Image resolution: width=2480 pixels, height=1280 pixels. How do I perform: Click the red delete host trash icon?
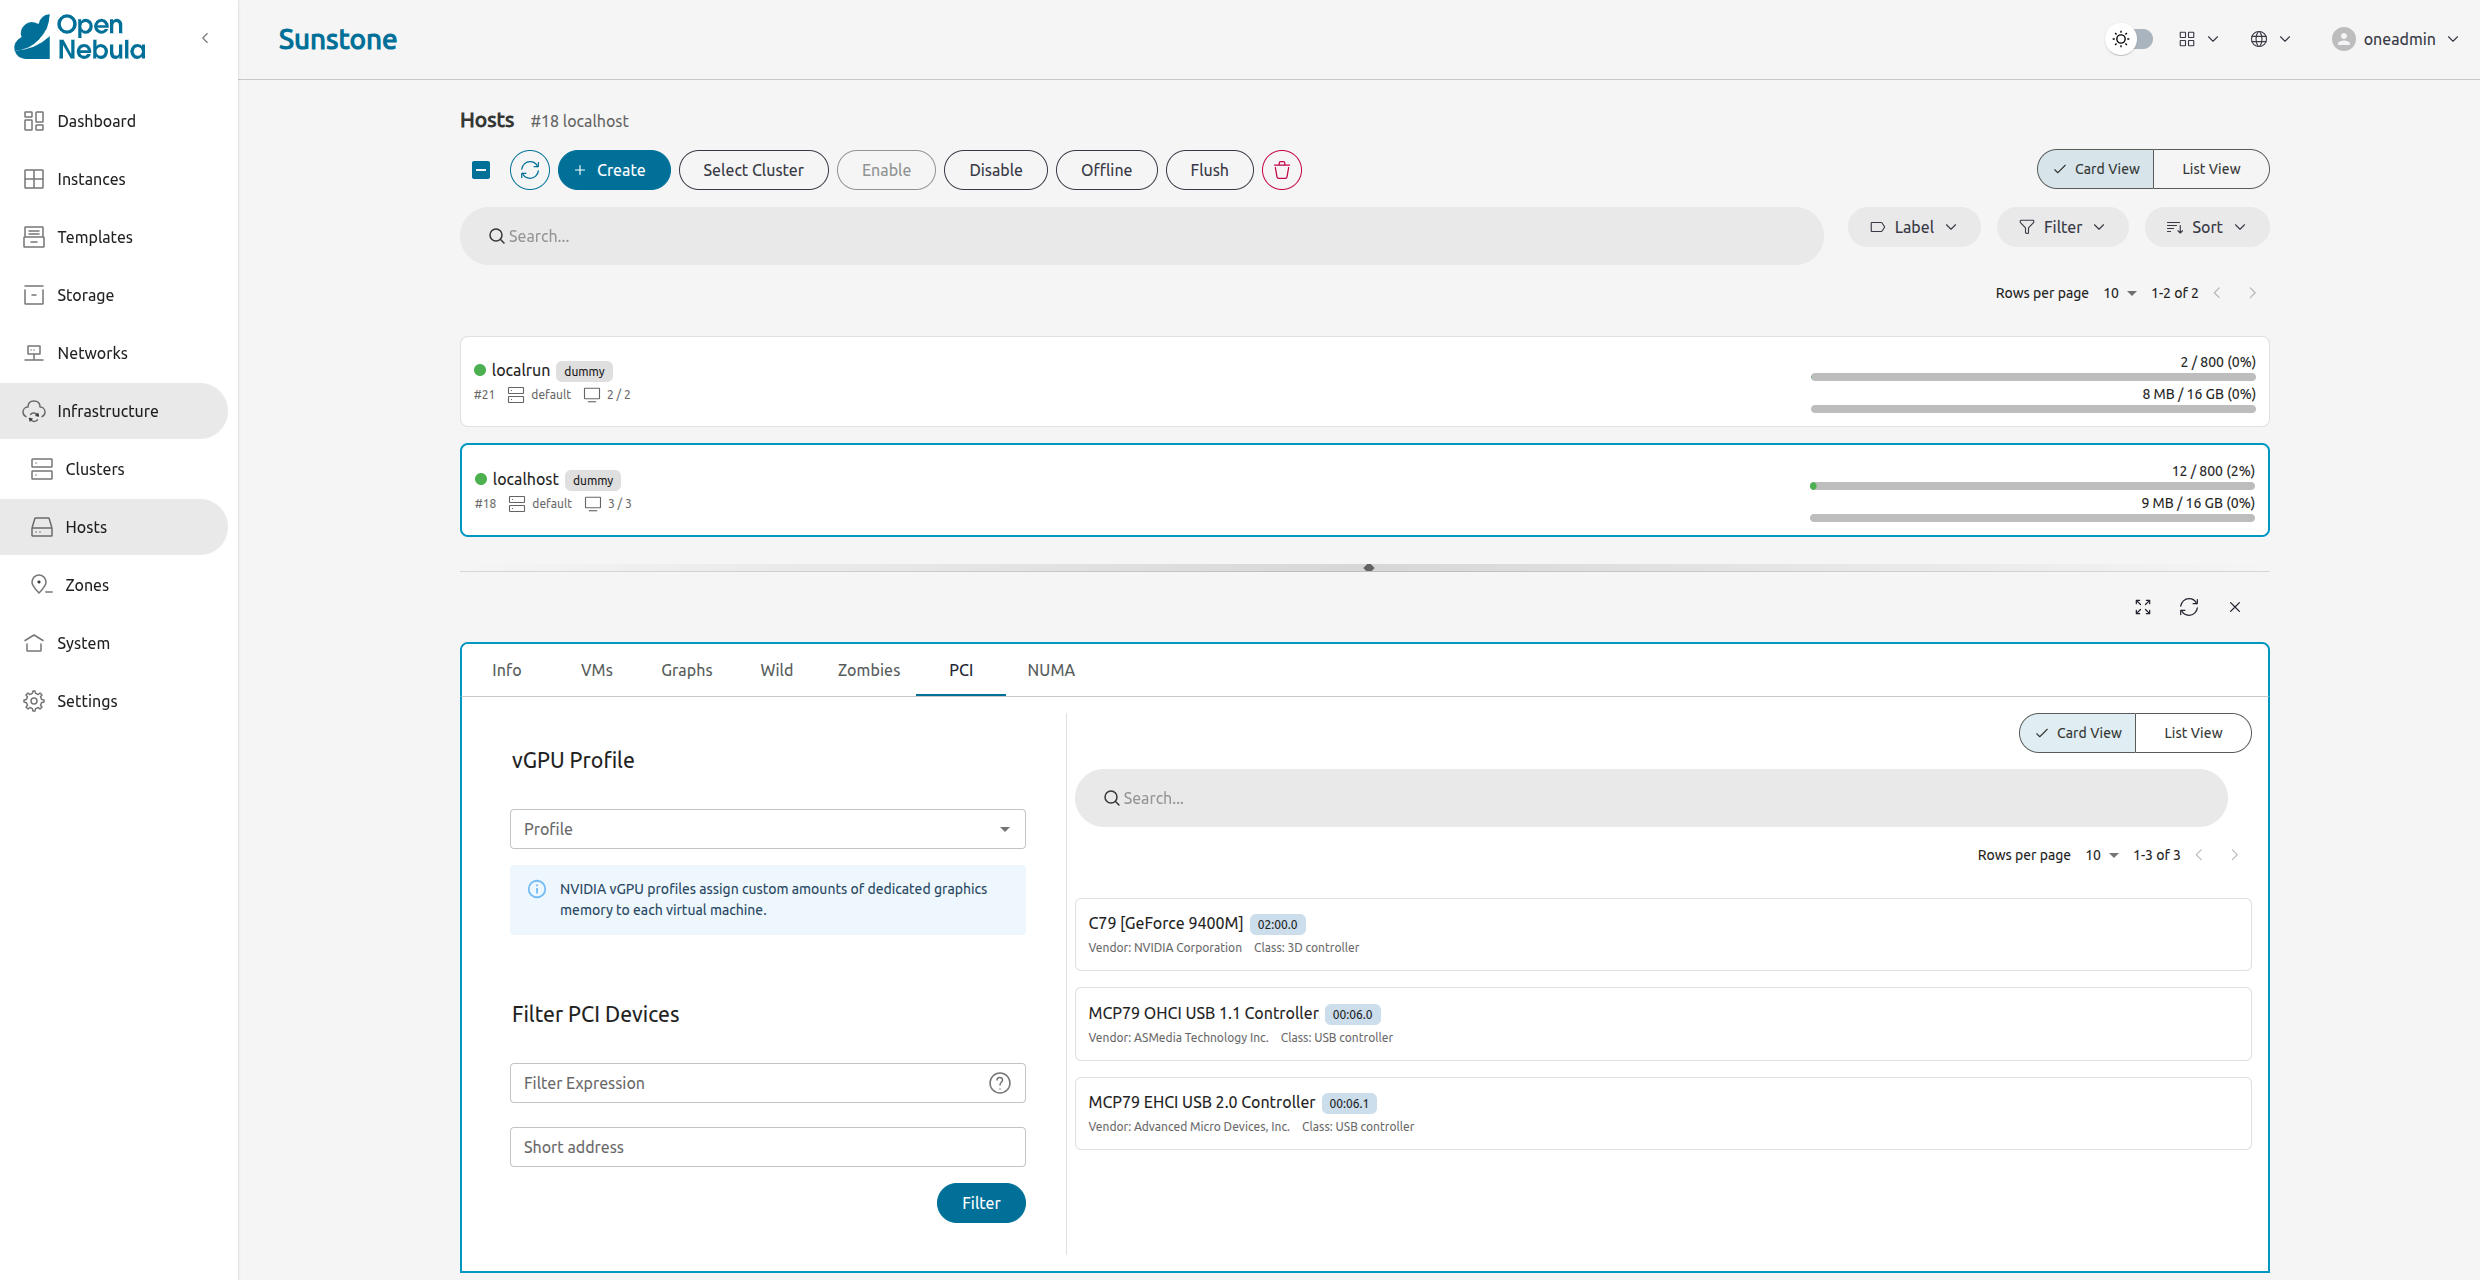tap(1282, 170)
